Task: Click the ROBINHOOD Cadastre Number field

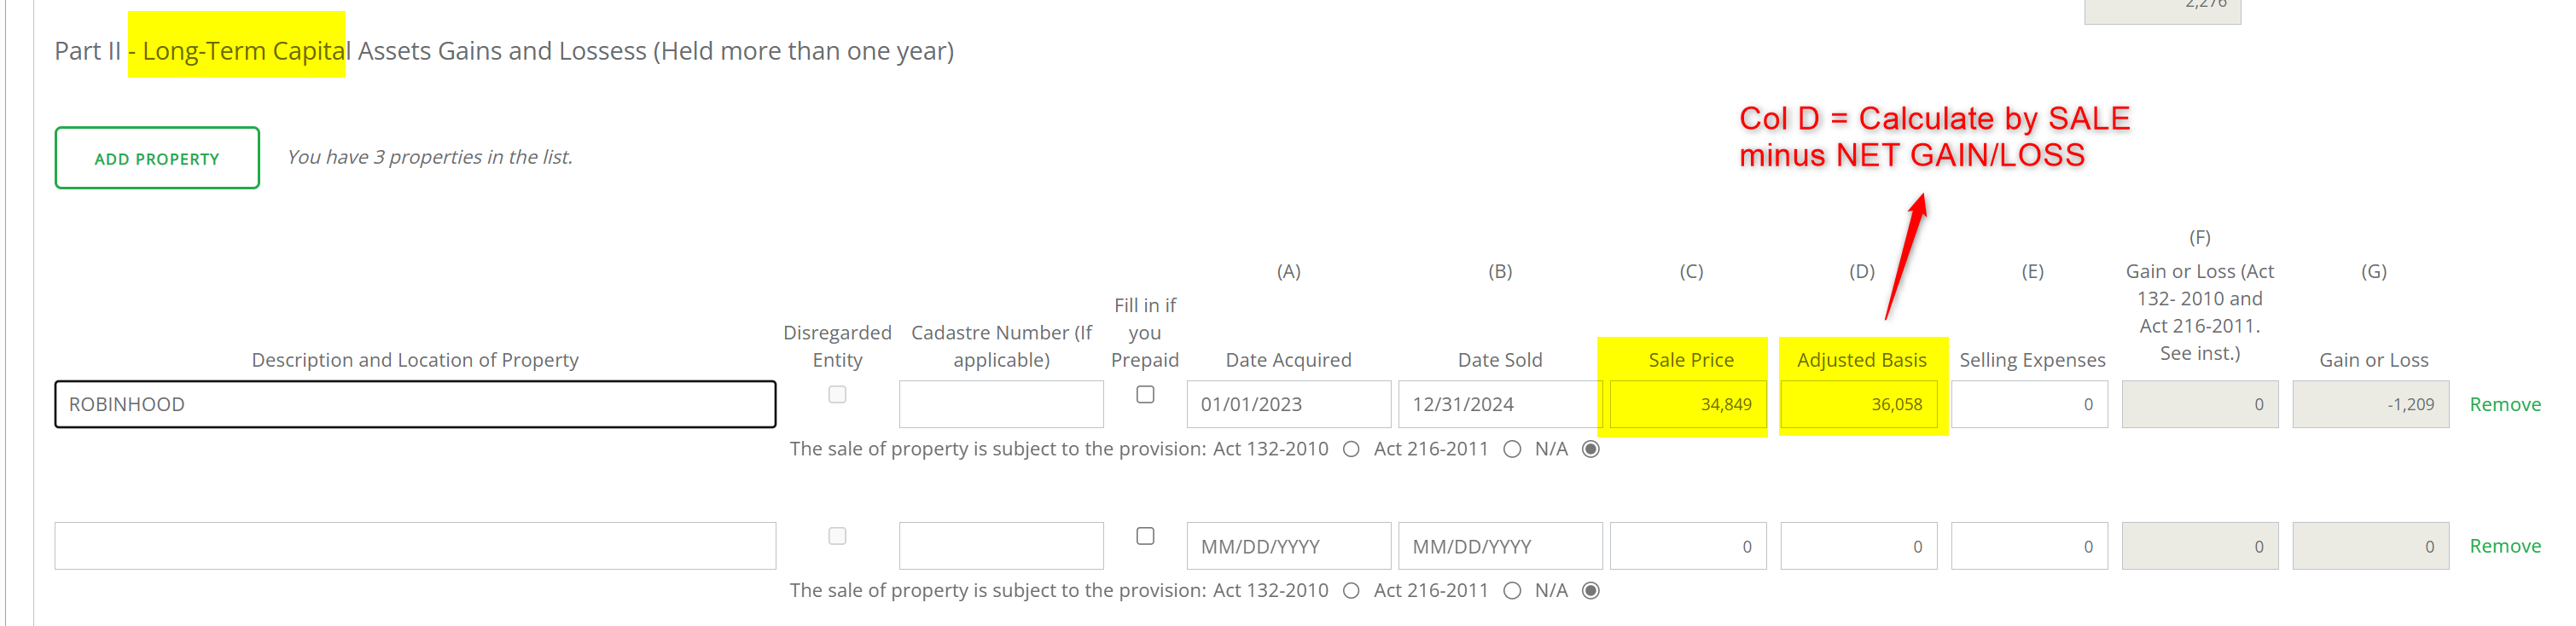Action: (x=1001, y=404)
